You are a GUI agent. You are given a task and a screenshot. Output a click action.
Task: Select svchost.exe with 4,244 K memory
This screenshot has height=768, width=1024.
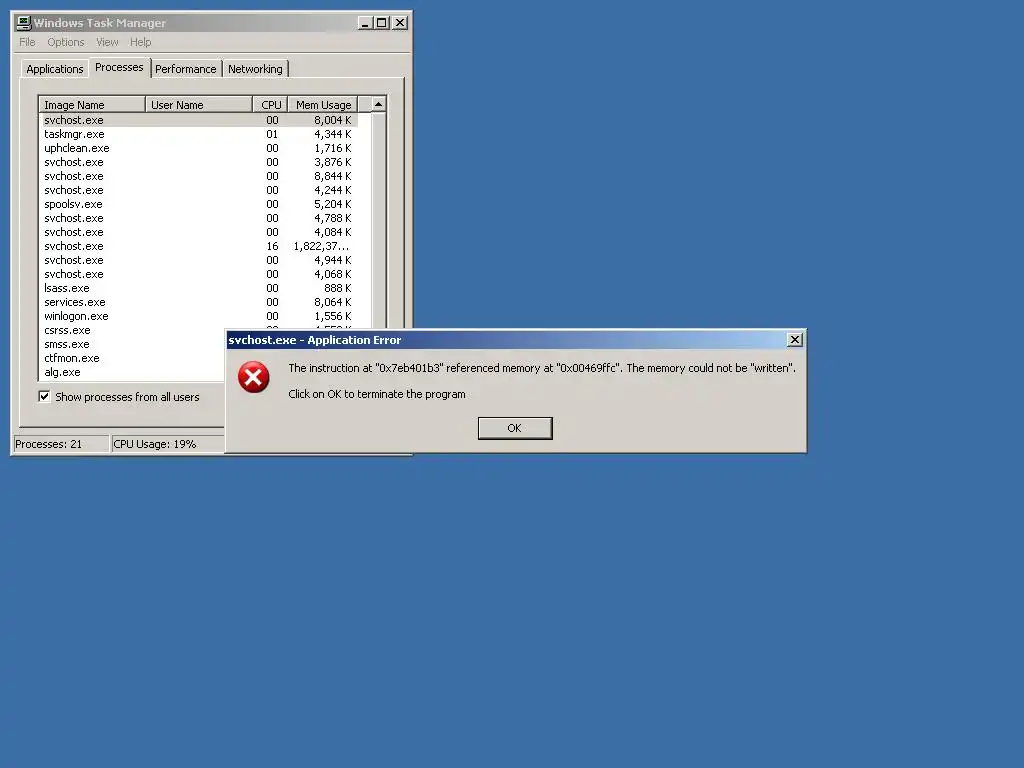tap(200, 190)
